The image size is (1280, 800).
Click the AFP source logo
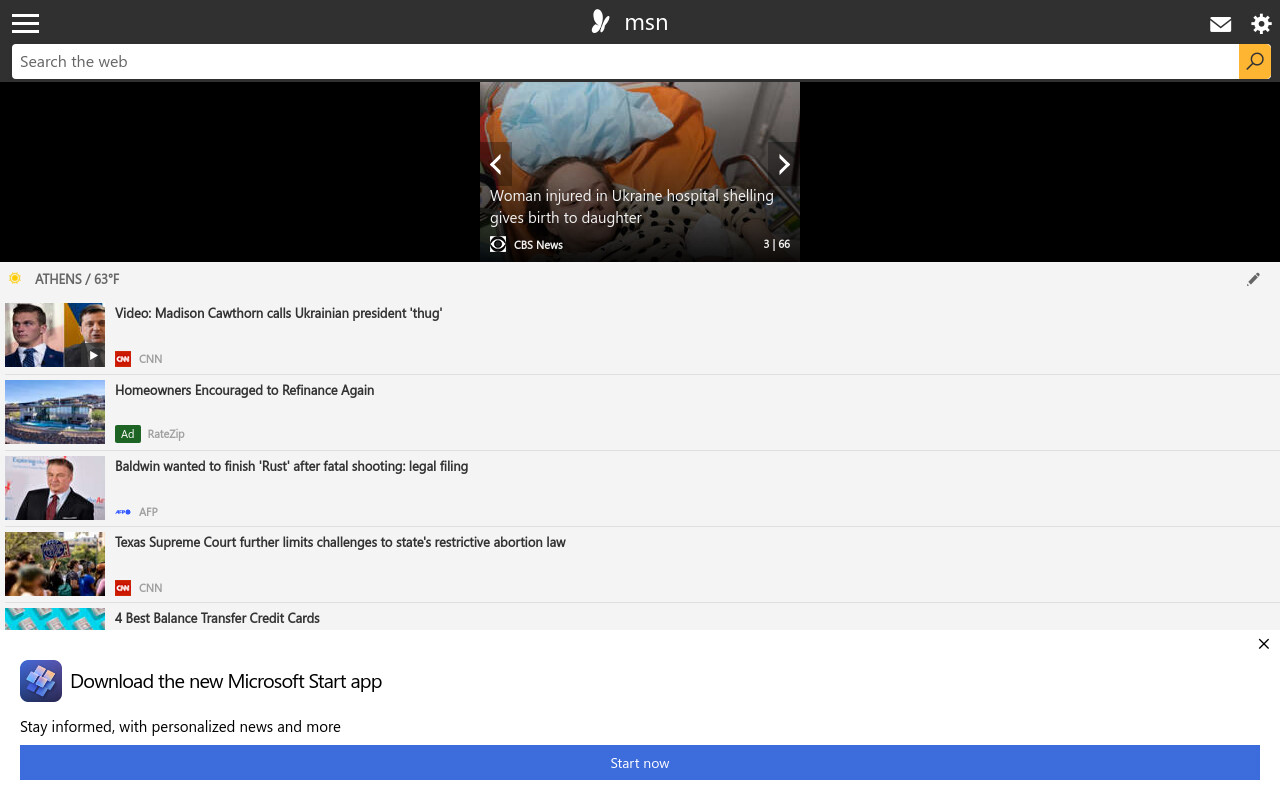[x=123, y=512]
